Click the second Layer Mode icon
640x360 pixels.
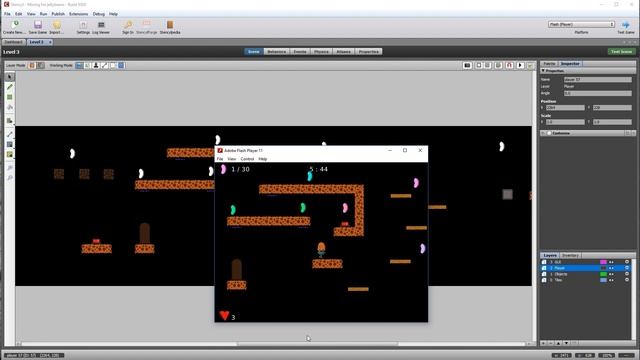[x=41, y=65]
